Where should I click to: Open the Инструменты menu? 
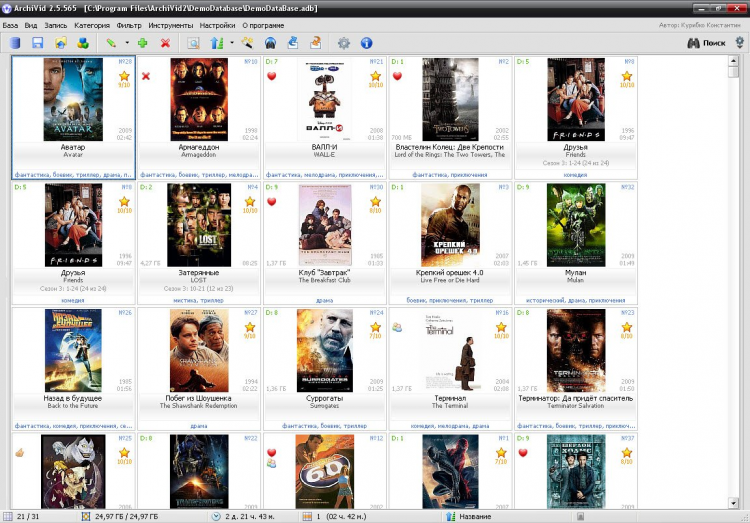click(x=169, y=24)
